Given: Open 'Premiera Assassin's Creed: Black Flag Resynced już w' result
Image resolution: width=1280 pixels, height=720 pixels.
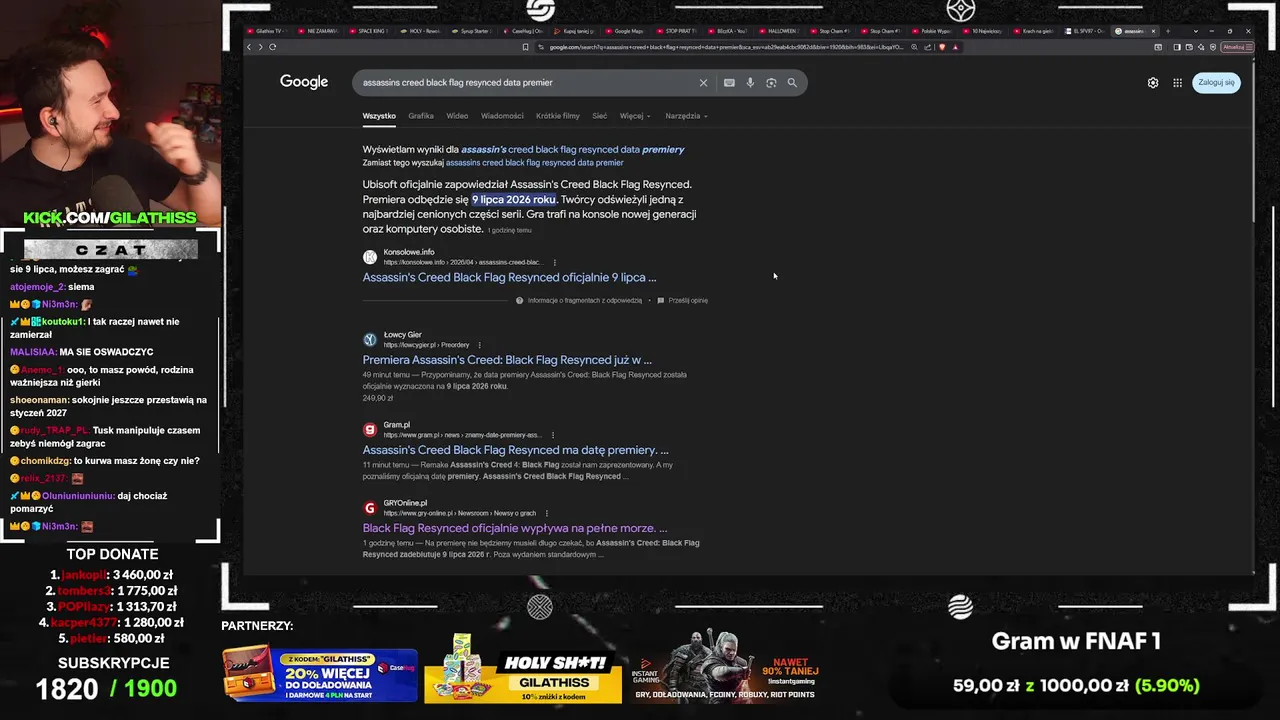Looking at the screenshot, I should [507, 360].
